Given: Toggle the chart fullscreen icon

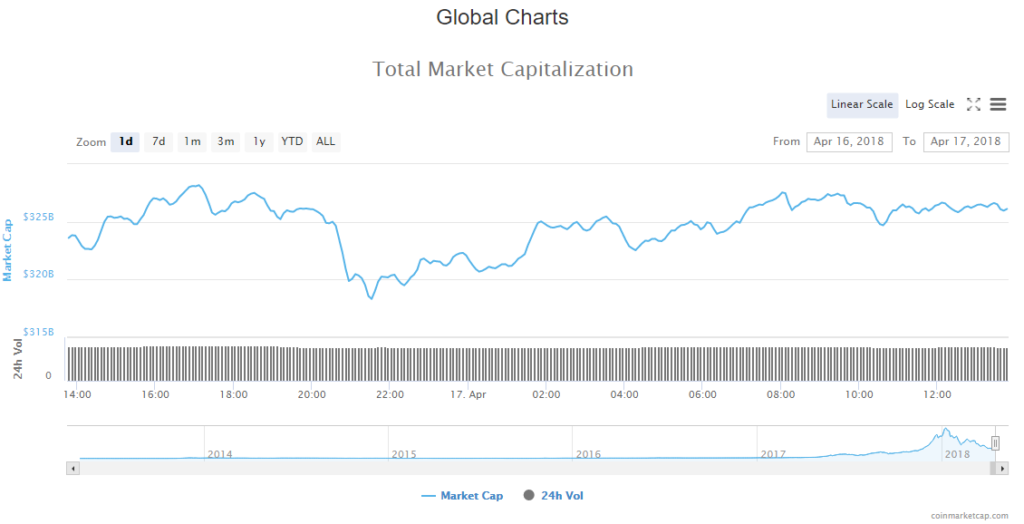Looking at the screenshot, I should pyautogui.click(x=973, y=104).
